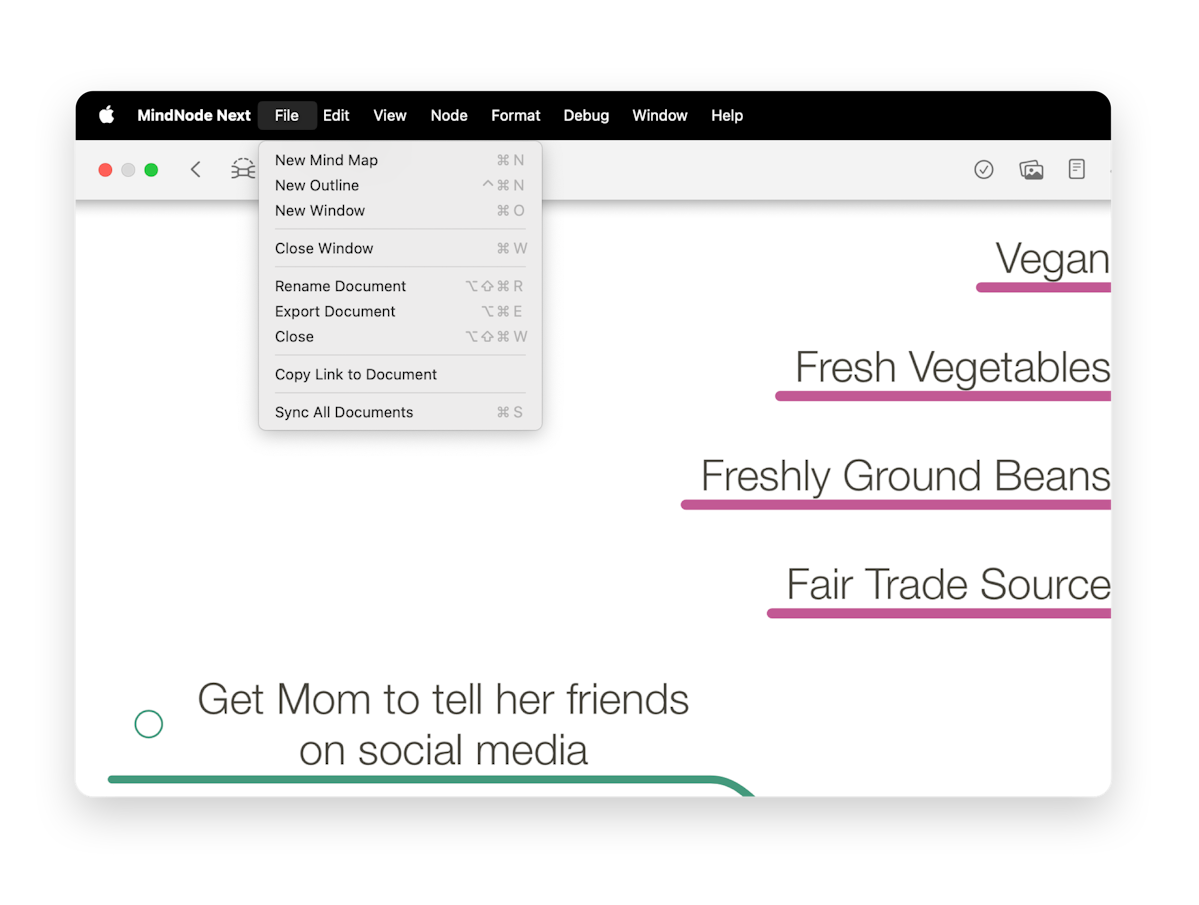Open the tasks checkmark circle icon
The width and height of the screenshot is (1199, 905).
(983, 169)
